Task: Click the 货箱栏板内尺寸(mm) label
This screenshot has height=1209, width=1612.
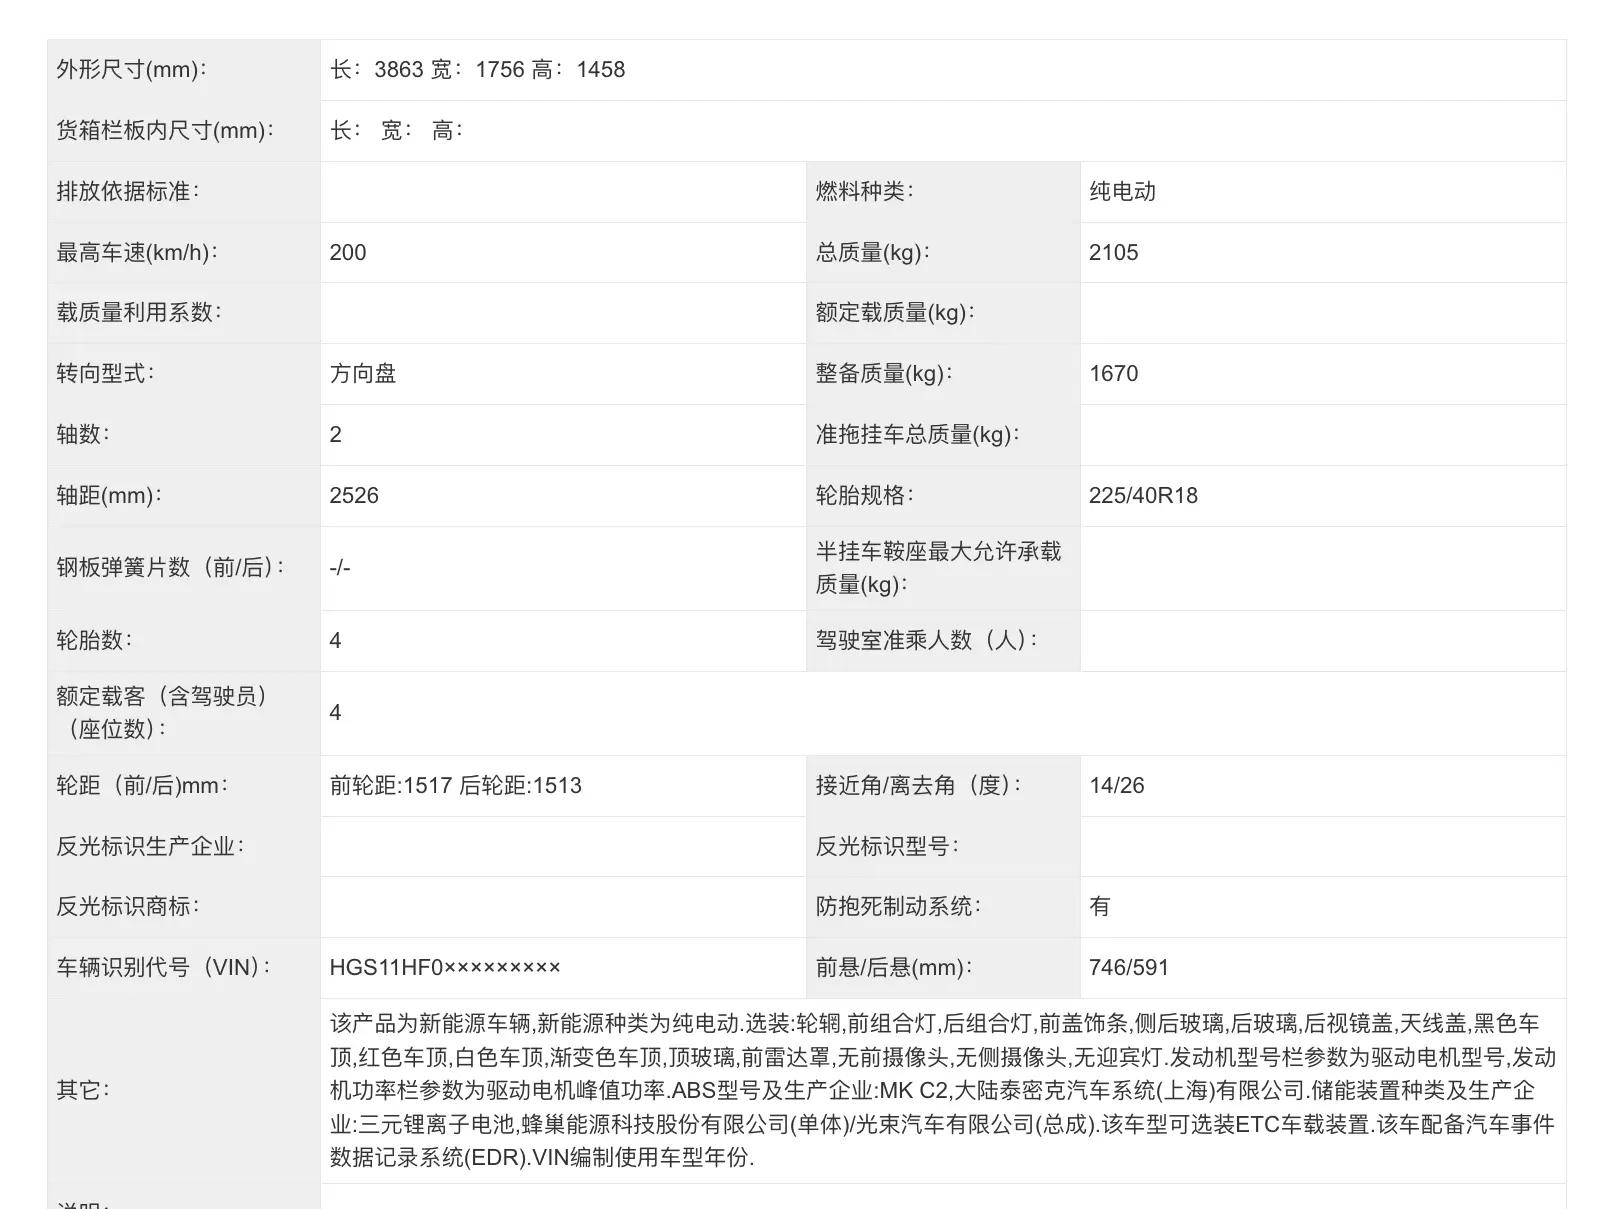Action: point(165,131)
